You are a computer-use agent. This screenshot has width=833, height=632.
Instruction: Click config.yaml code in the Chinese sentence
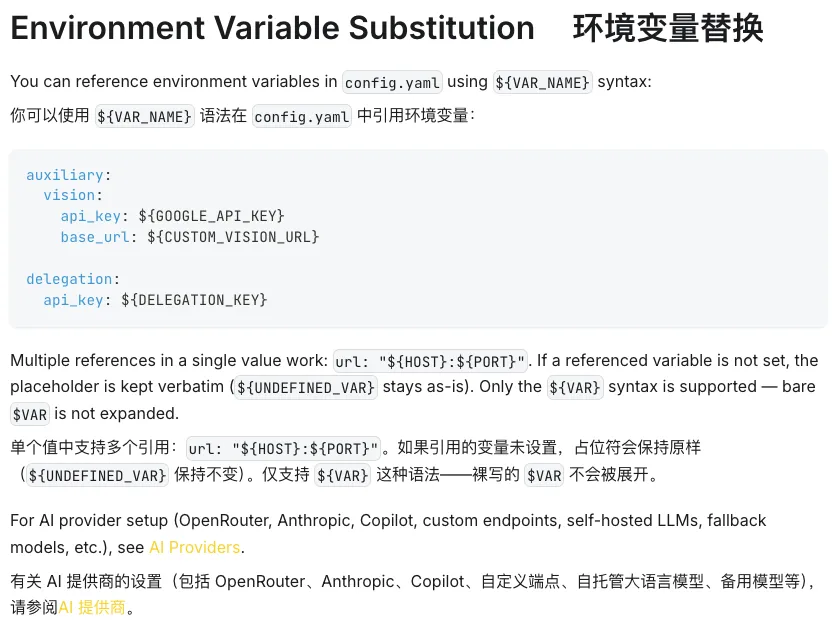(302, 116)
